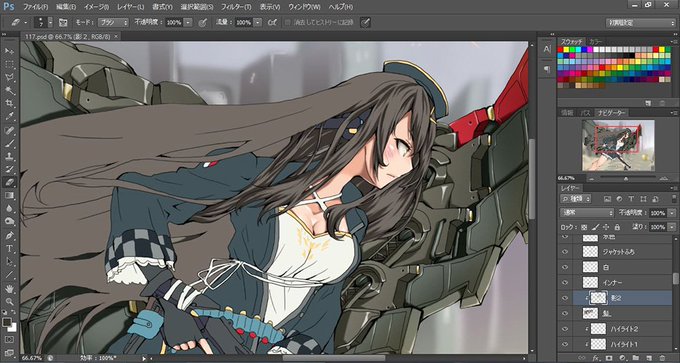The height and width of the screenshot is (363, 680).
Task: Select the Eraser tool in toolbox
Action: (10, 183)
